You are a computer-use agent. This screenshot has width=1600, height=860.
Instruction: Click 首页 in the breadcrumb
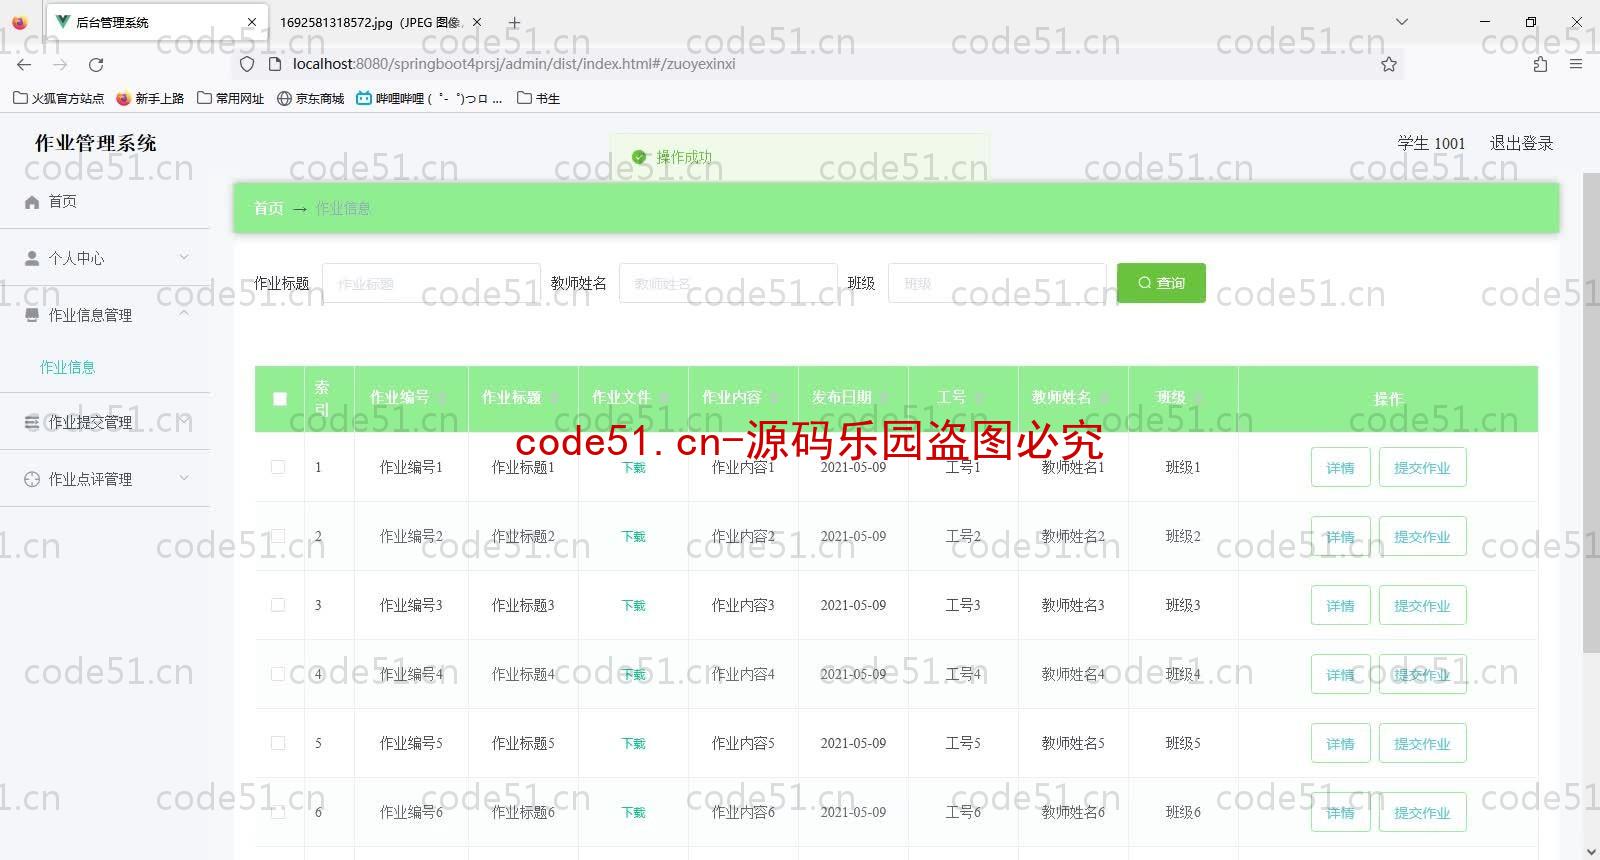click(268, 208)
